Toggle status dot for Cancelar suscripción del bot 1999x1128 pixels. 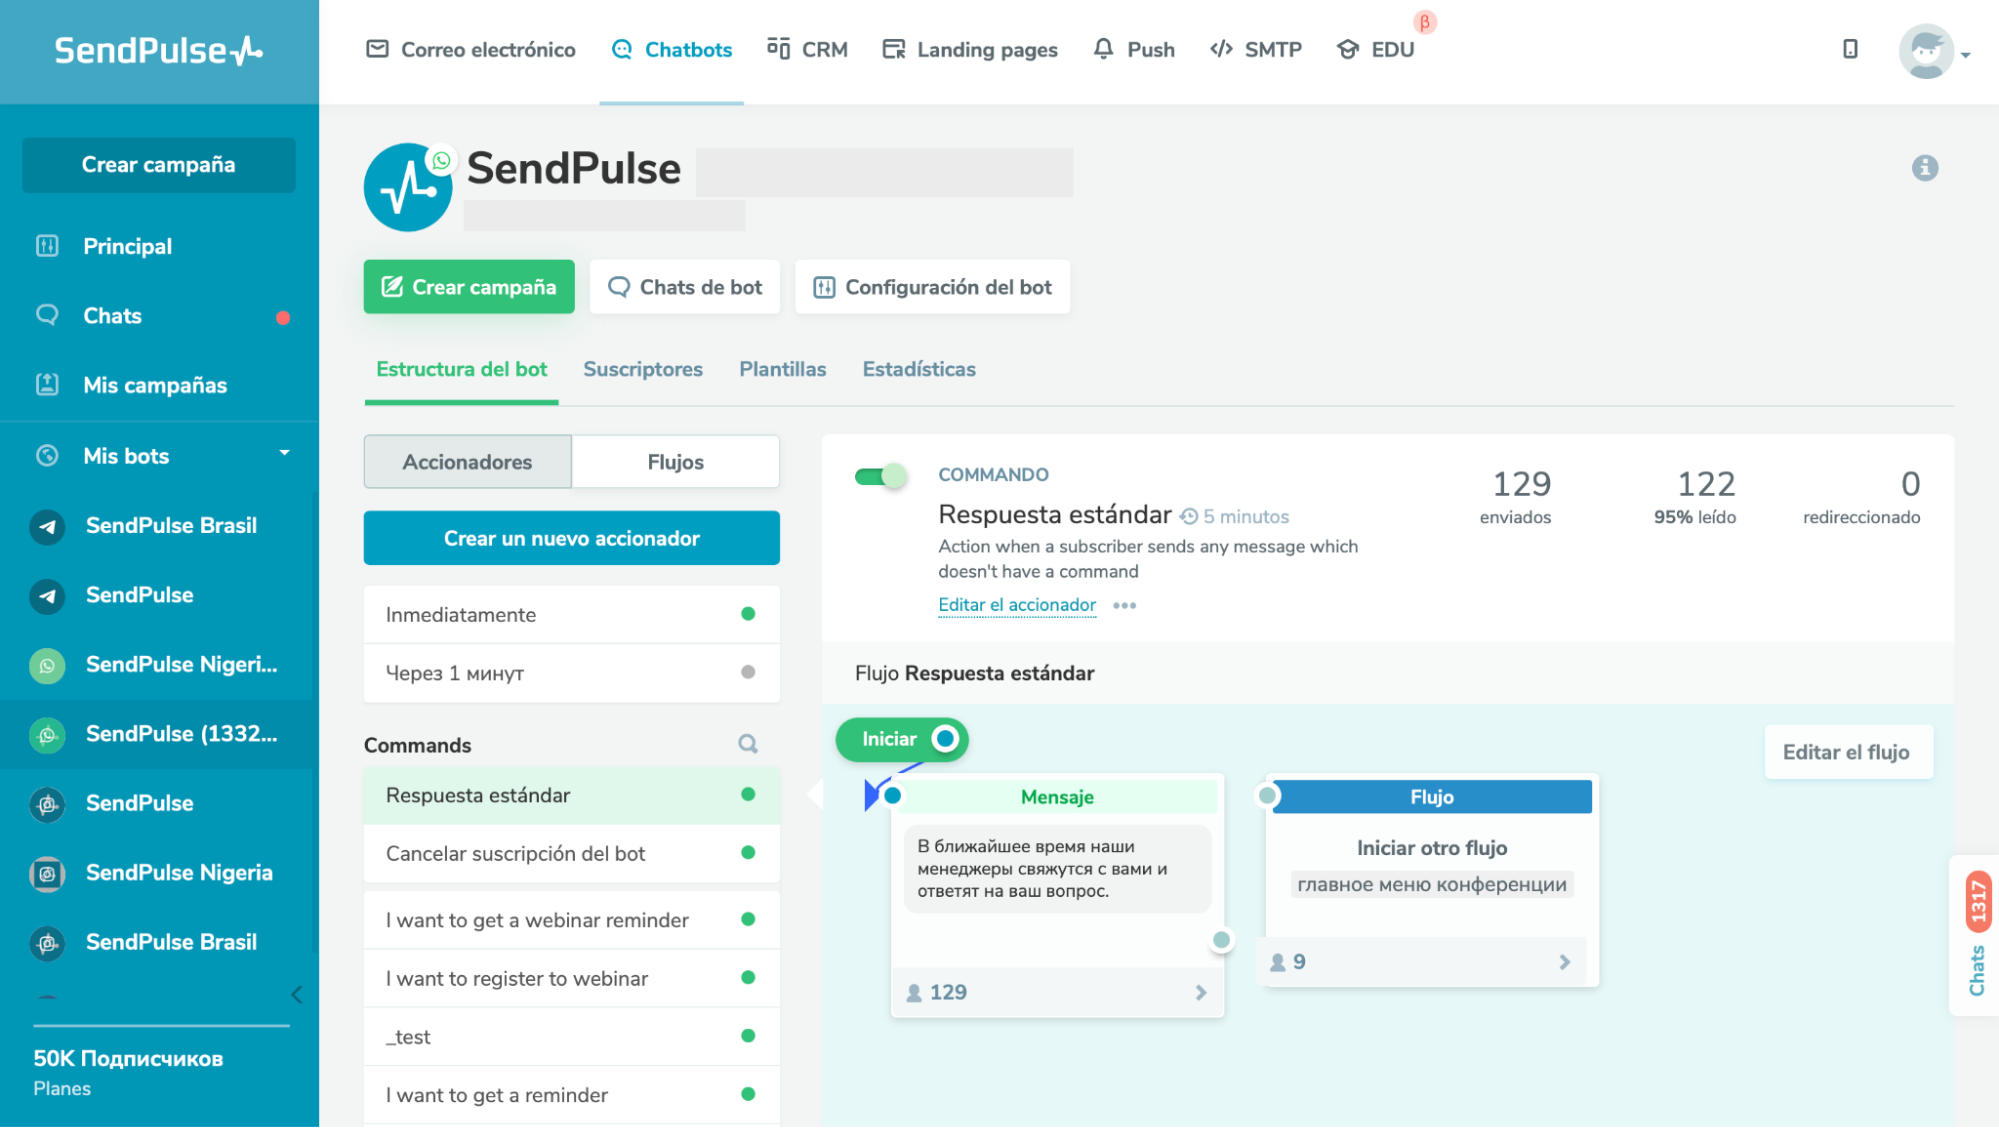click(x=747, y=853)
